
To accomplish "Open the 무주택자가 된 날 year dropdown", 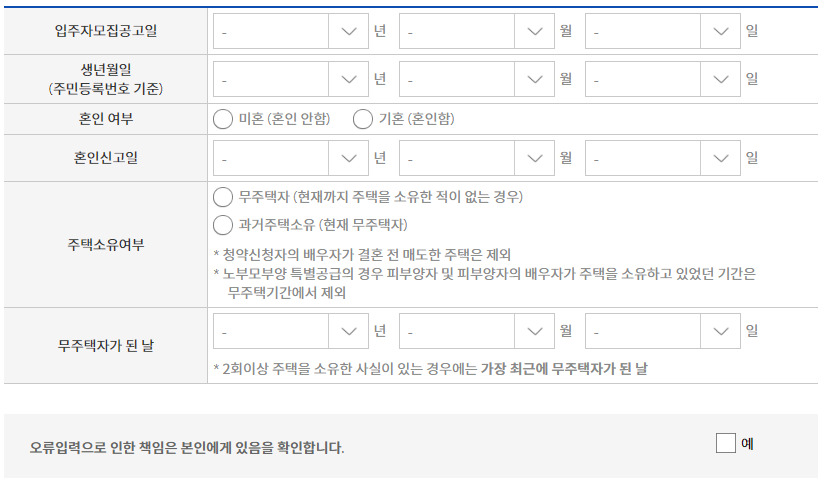I will pyautogui.click(x=291, y=331).
